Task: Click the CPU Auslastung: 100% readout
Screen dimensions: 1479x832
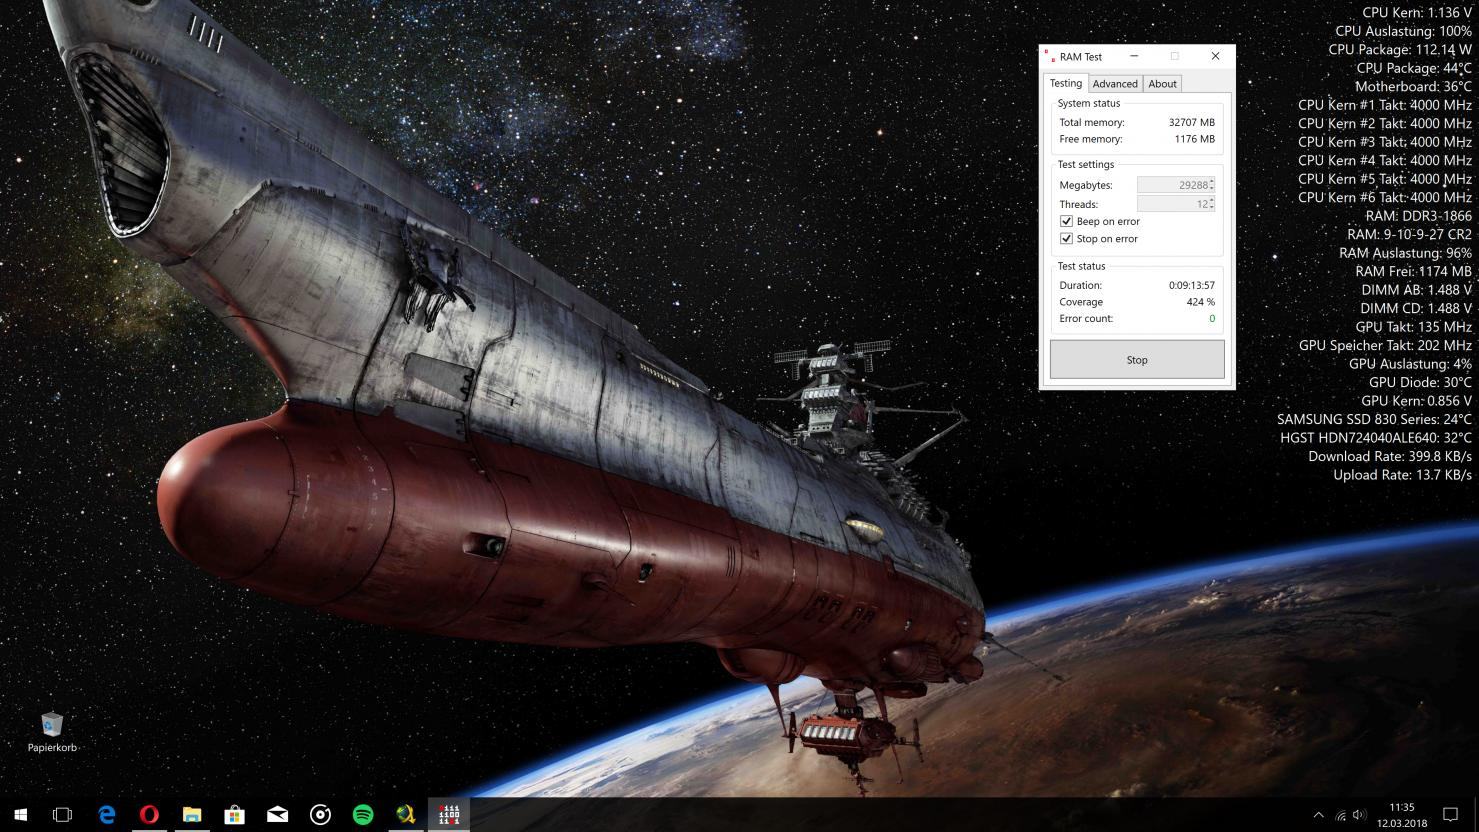Action: (1403, 31)
